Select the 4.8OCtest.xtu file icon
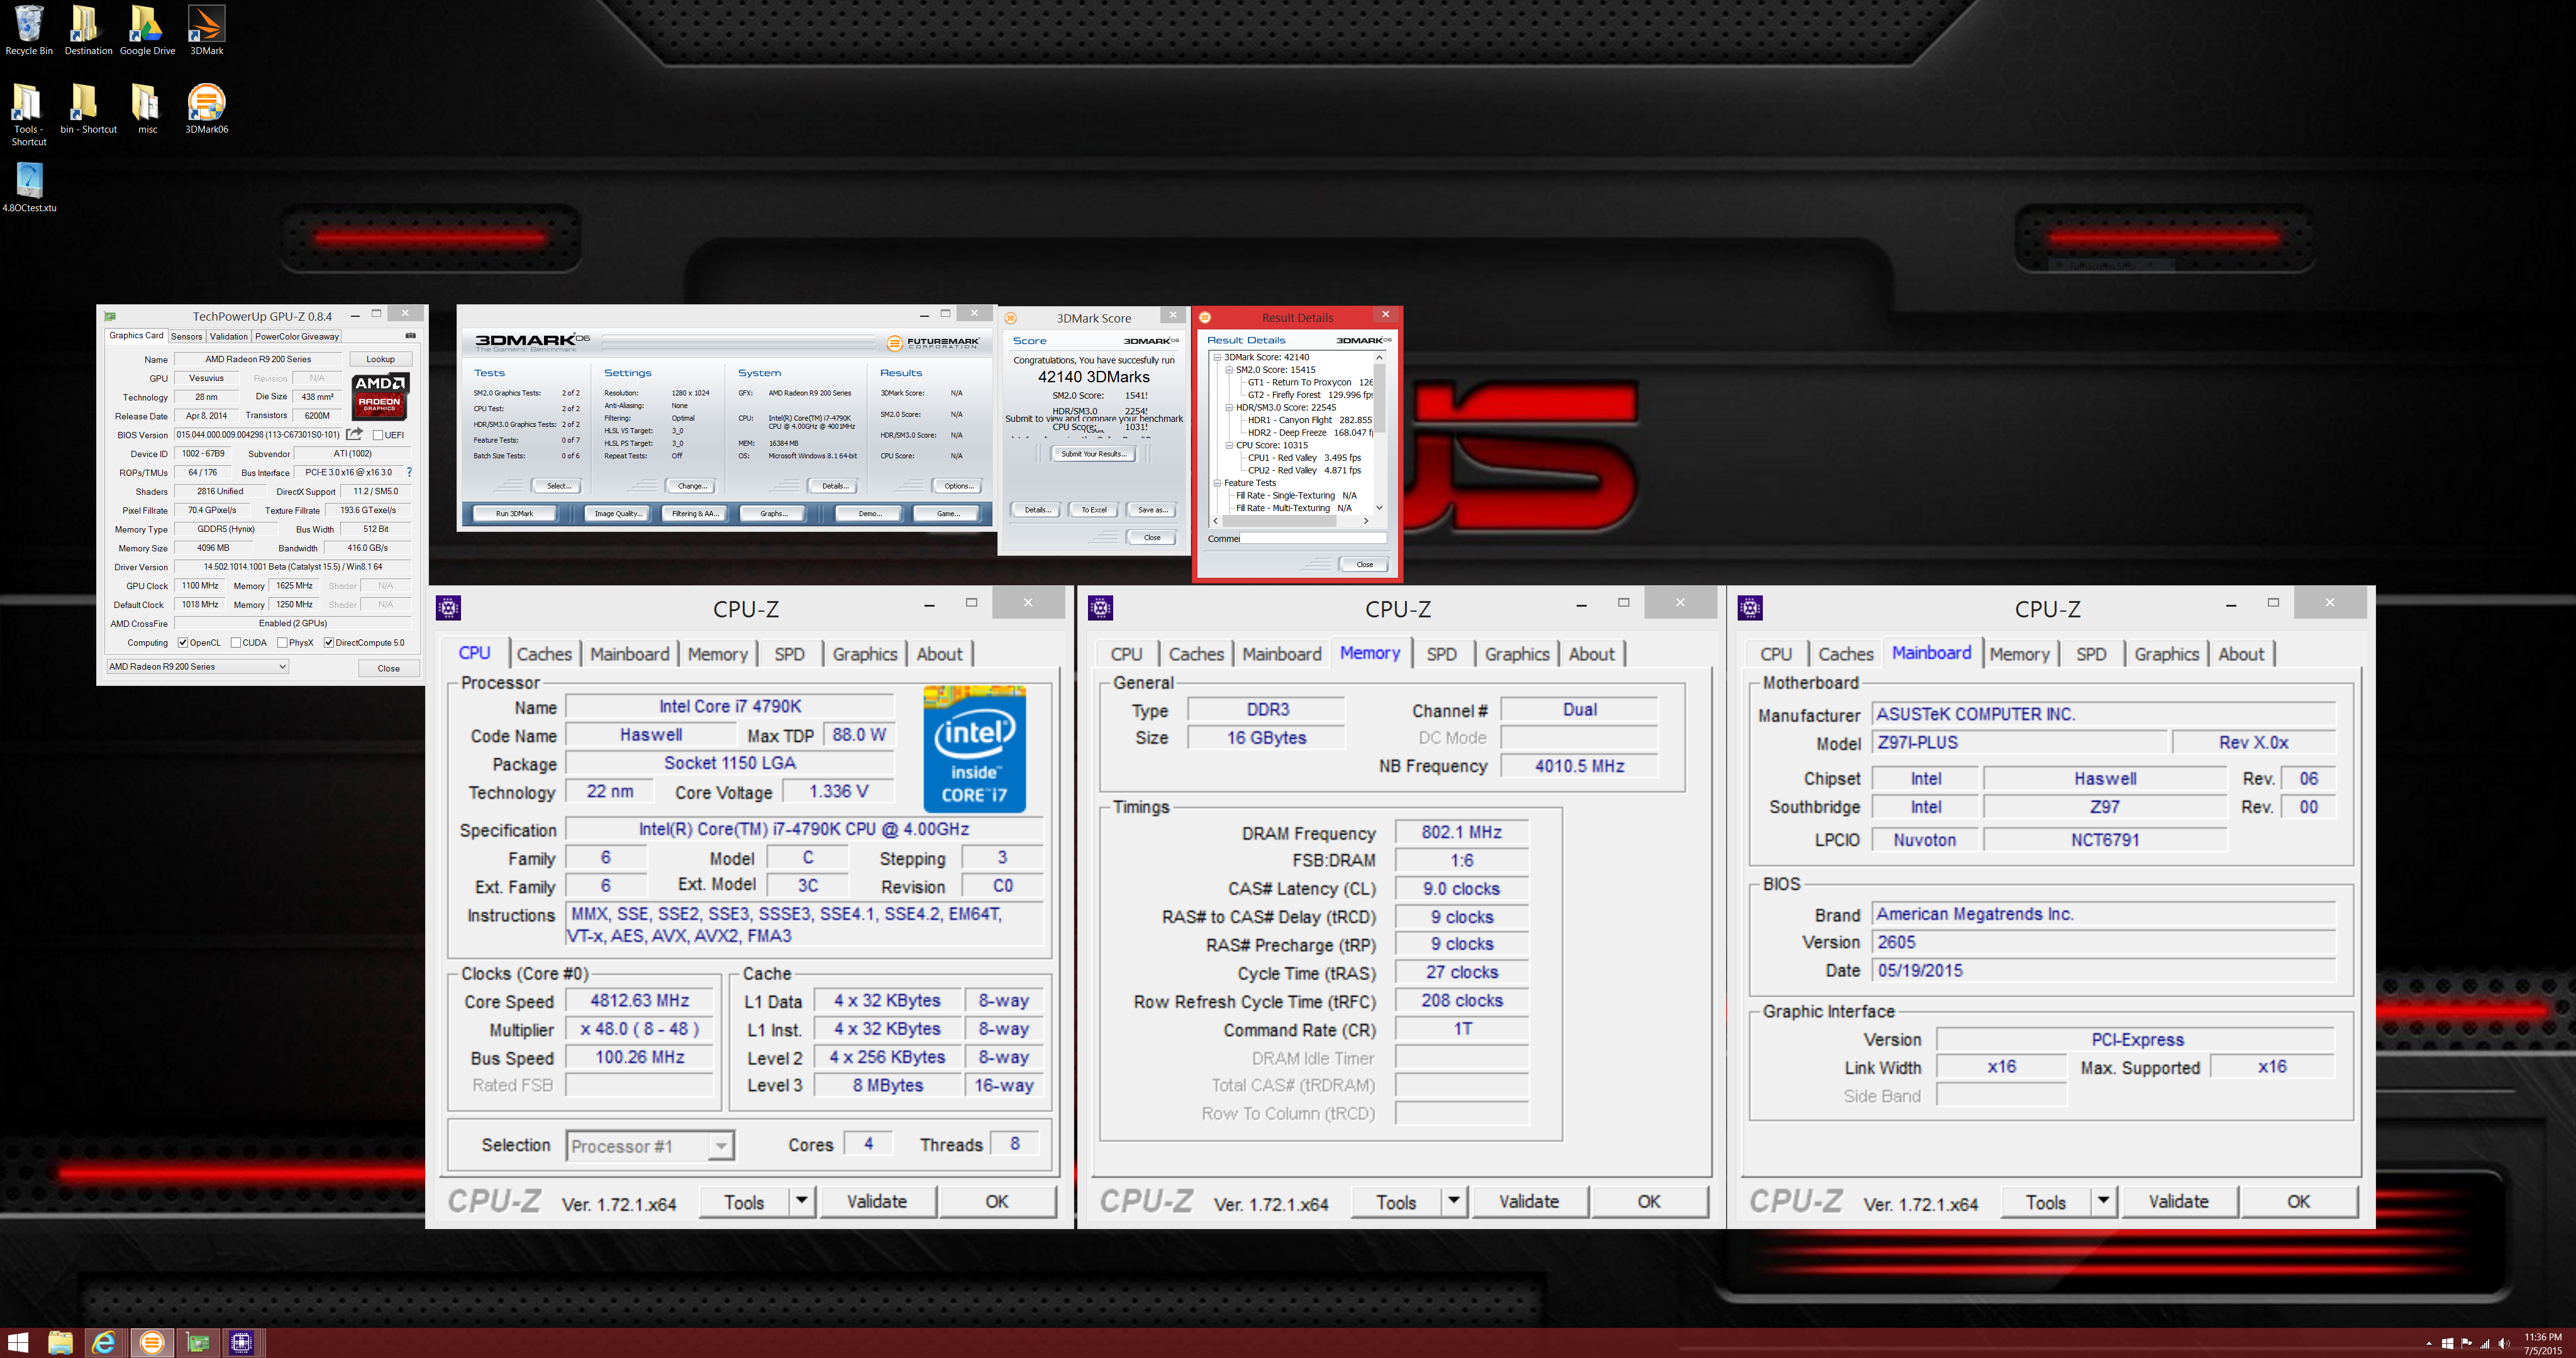 [x=29, y=187]
